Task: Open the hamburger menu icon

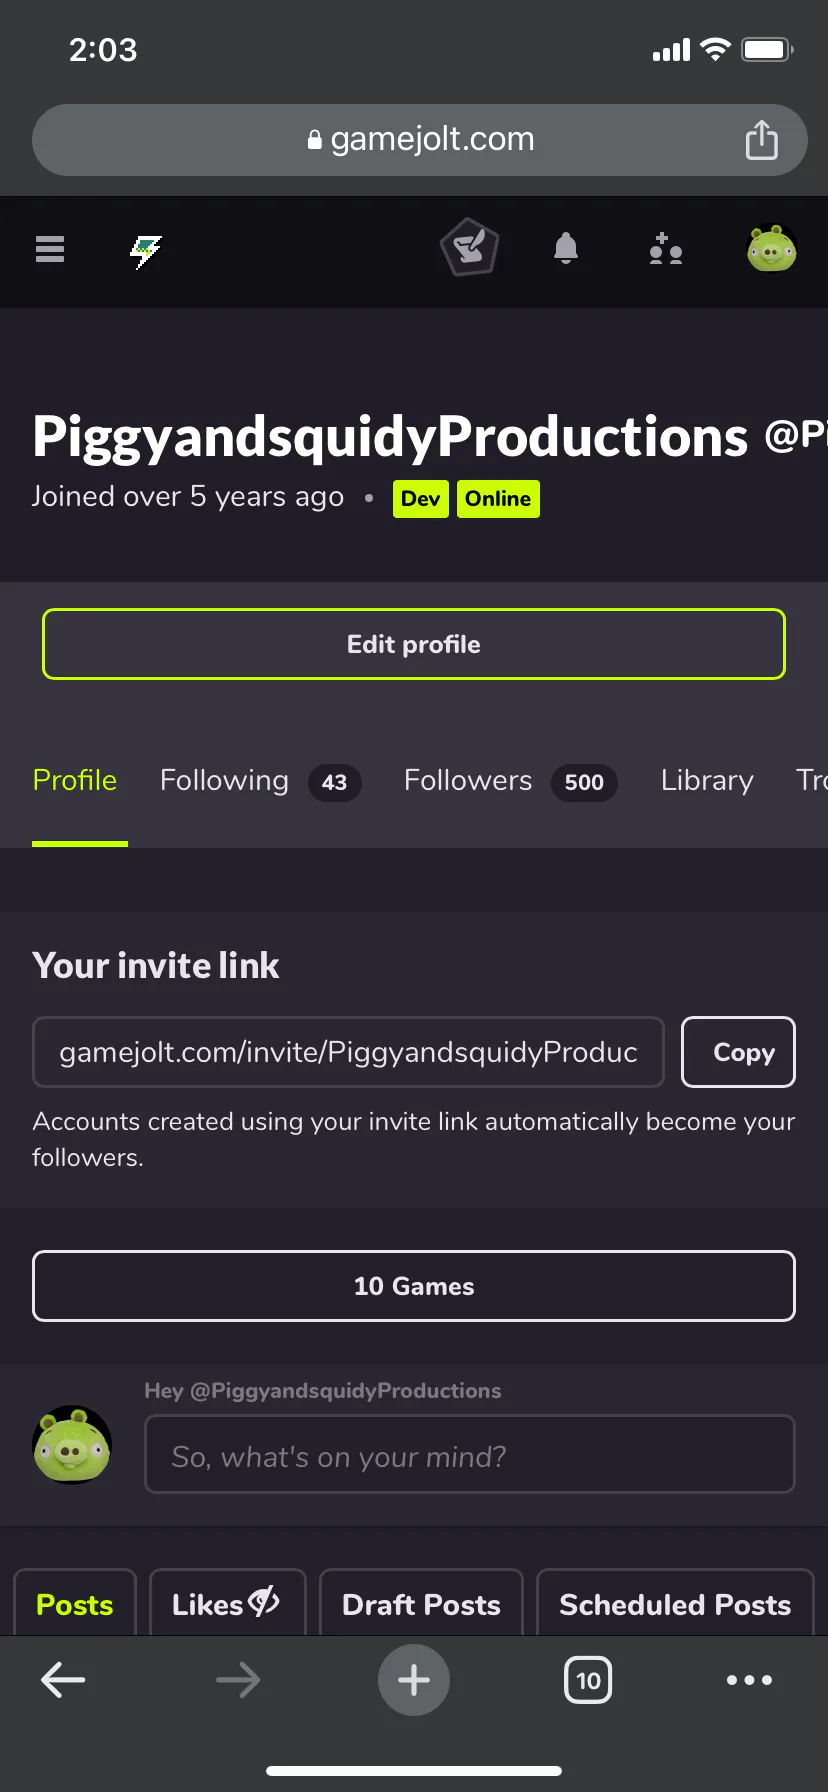Action: click(x=50, y=249)
